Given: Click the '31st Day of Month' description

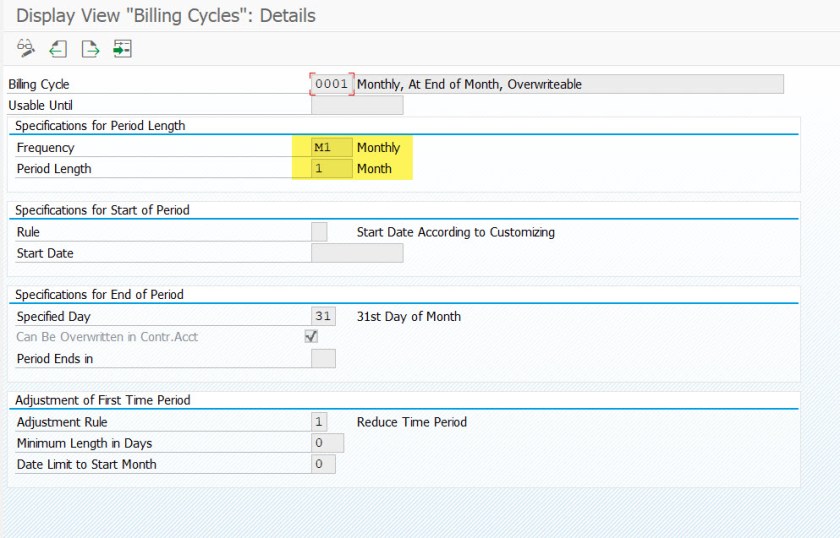Looking at the screenshot, I should pyautogui.click(x=408, y=316).
